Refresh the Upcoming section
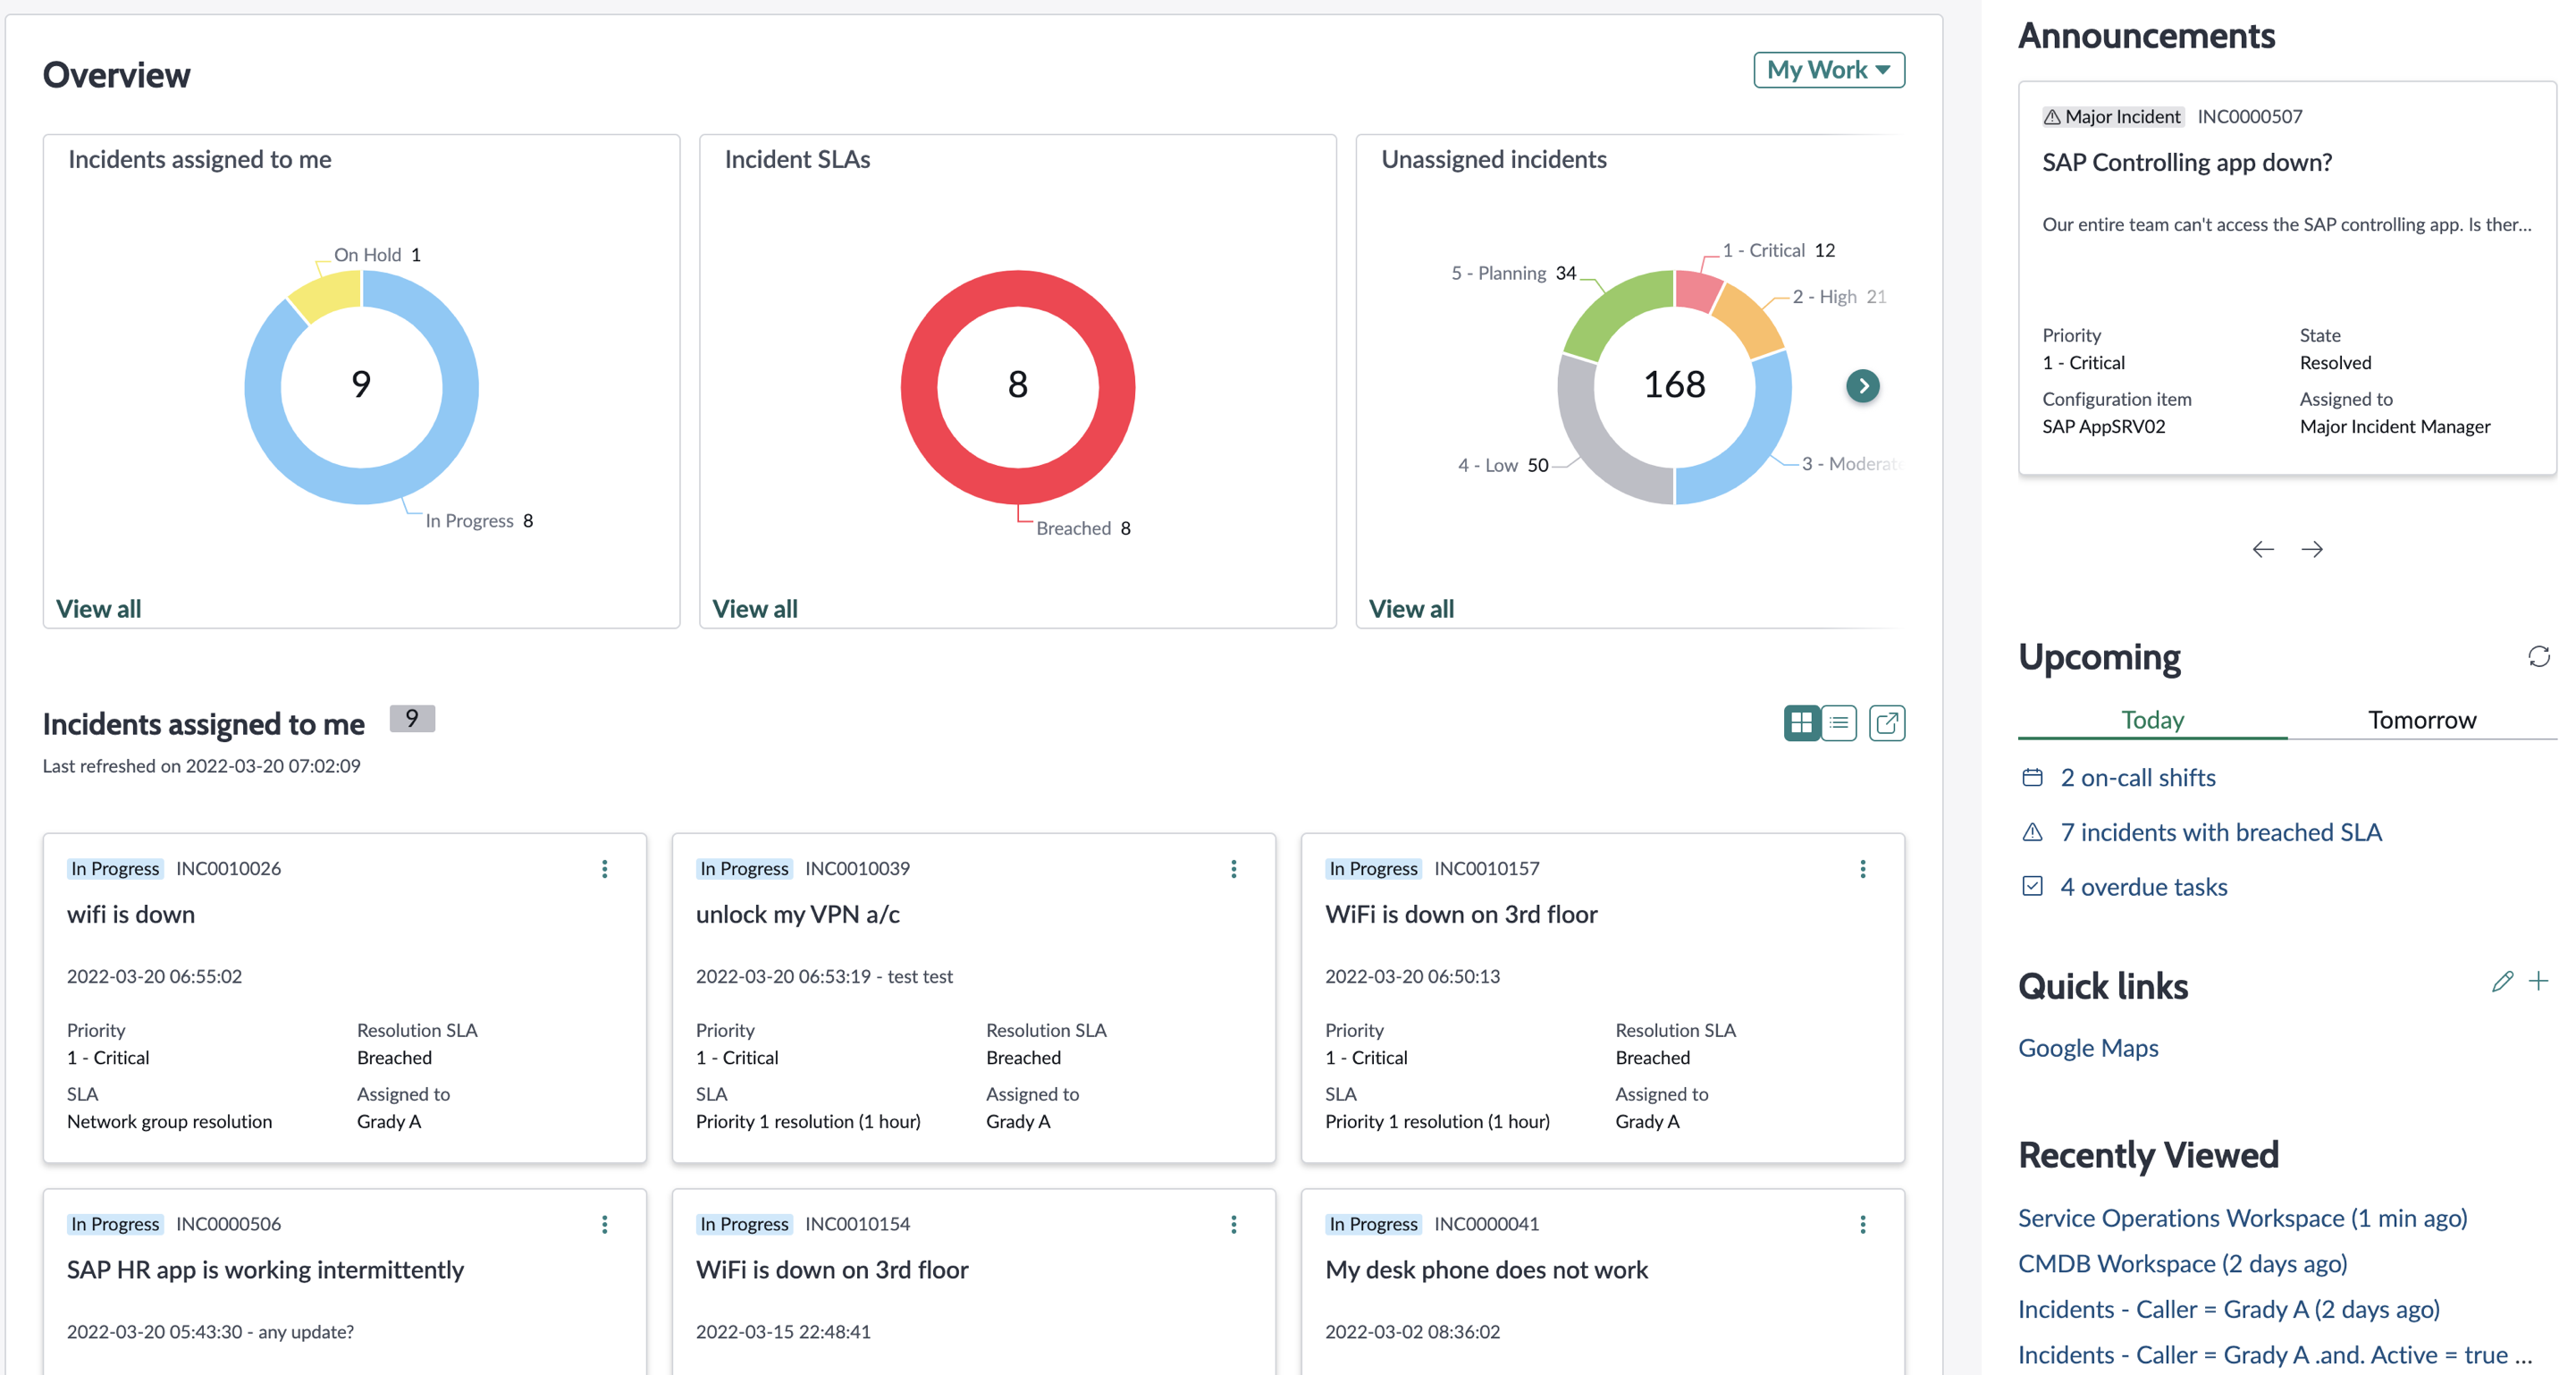Viewport: 2576px width, 1375px height. (2539, 656)
